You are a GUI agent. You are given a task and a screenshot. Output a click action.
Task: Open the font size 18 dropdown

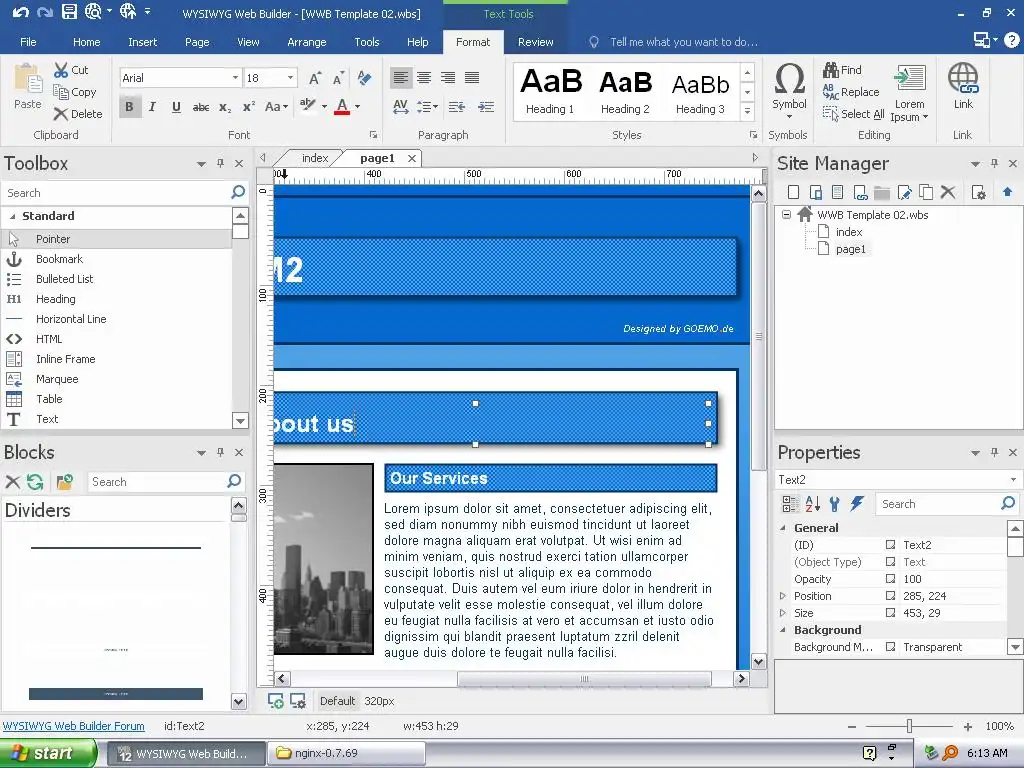[x=290, y=78]
